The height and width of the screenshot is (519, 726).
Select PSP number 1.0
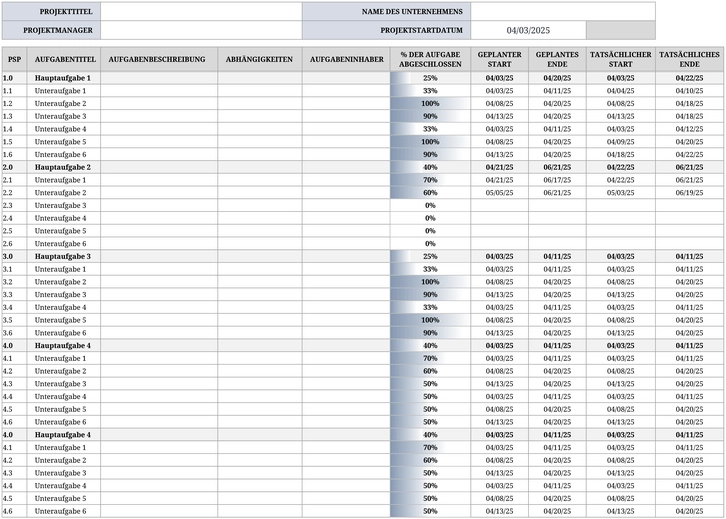pos(14,78)
